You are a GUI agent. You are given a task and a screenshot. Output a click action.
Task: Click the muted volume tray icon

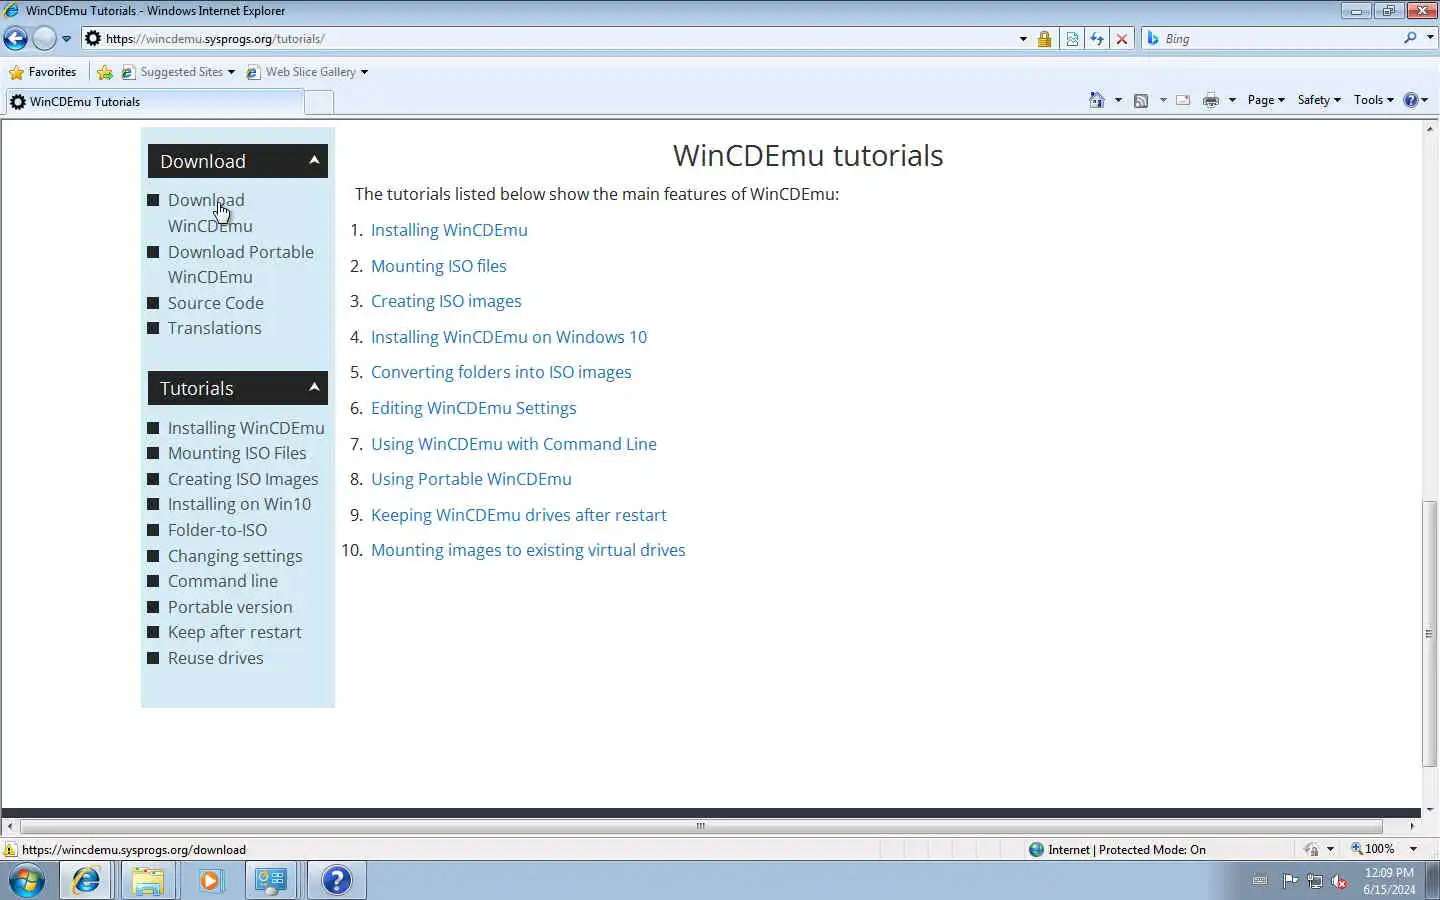coord(1339,881)
